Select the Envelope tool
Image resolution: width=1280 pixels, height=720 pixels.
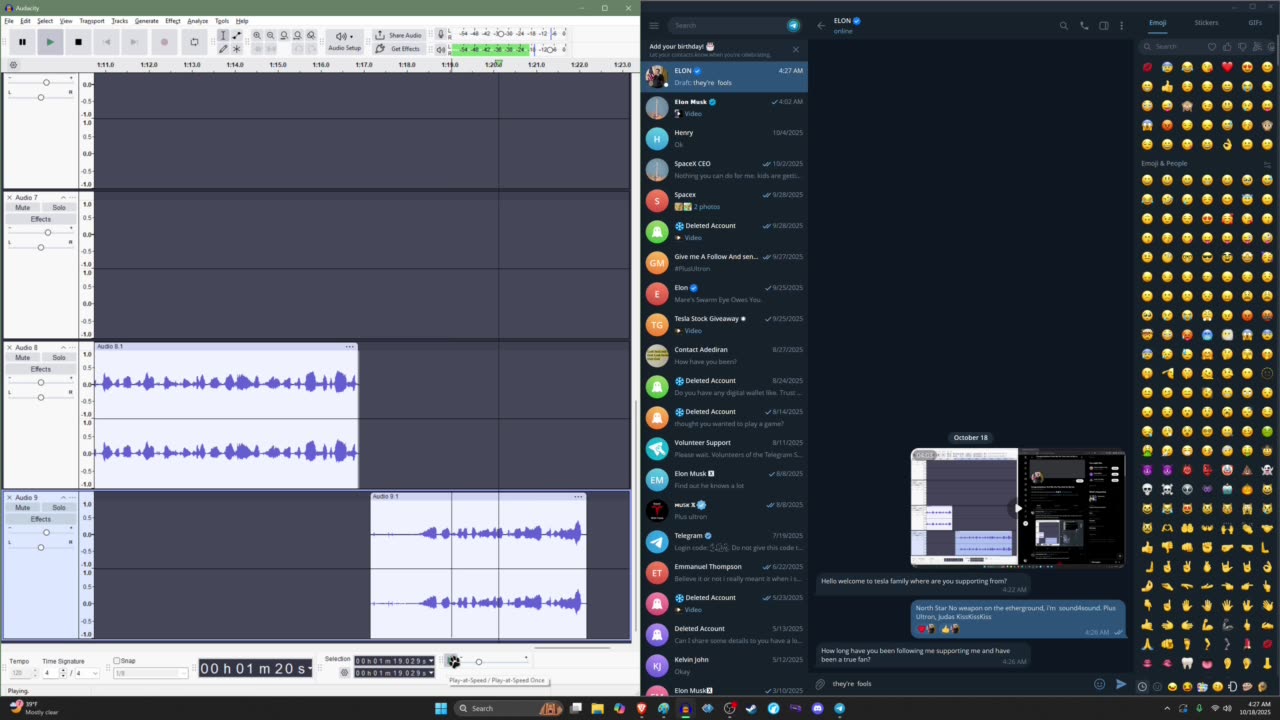pos(236,35)
